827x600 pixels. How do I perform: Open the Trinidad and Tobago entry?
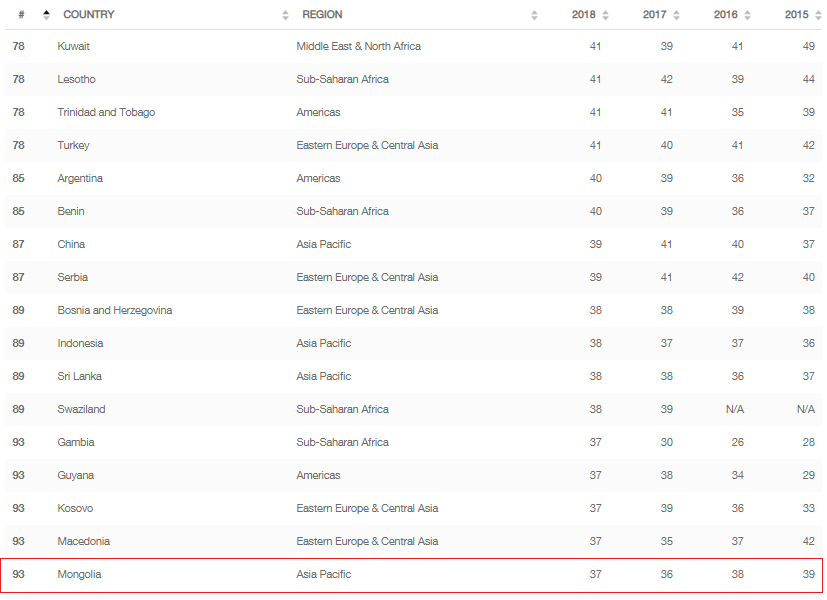pyautogui.click(x=106, y=112)
